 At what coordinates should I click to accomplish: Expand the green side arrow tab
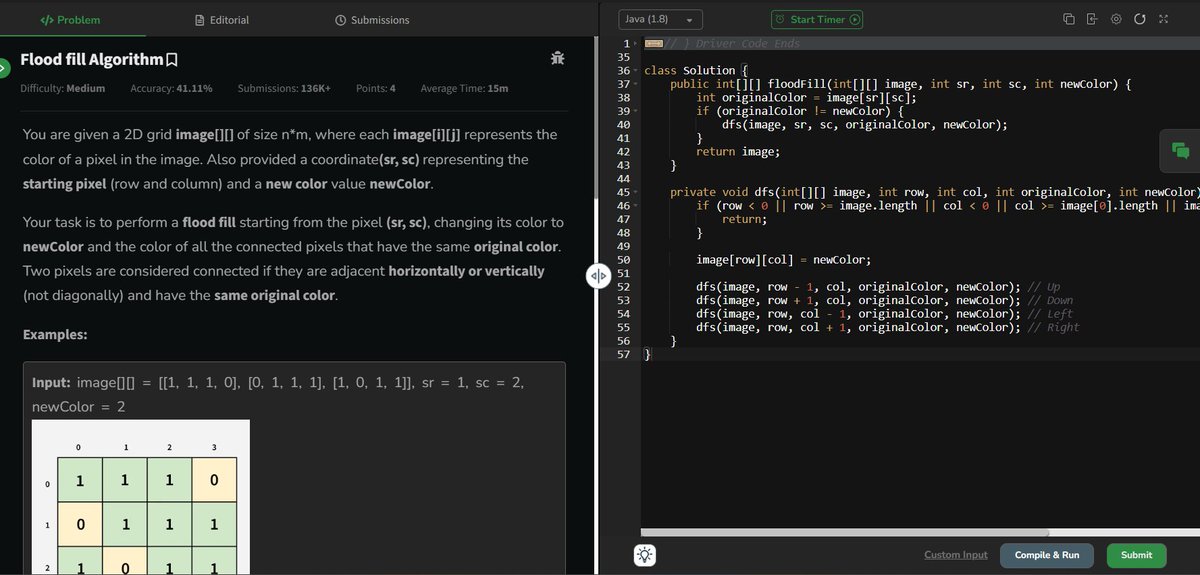tap(4, 68)
